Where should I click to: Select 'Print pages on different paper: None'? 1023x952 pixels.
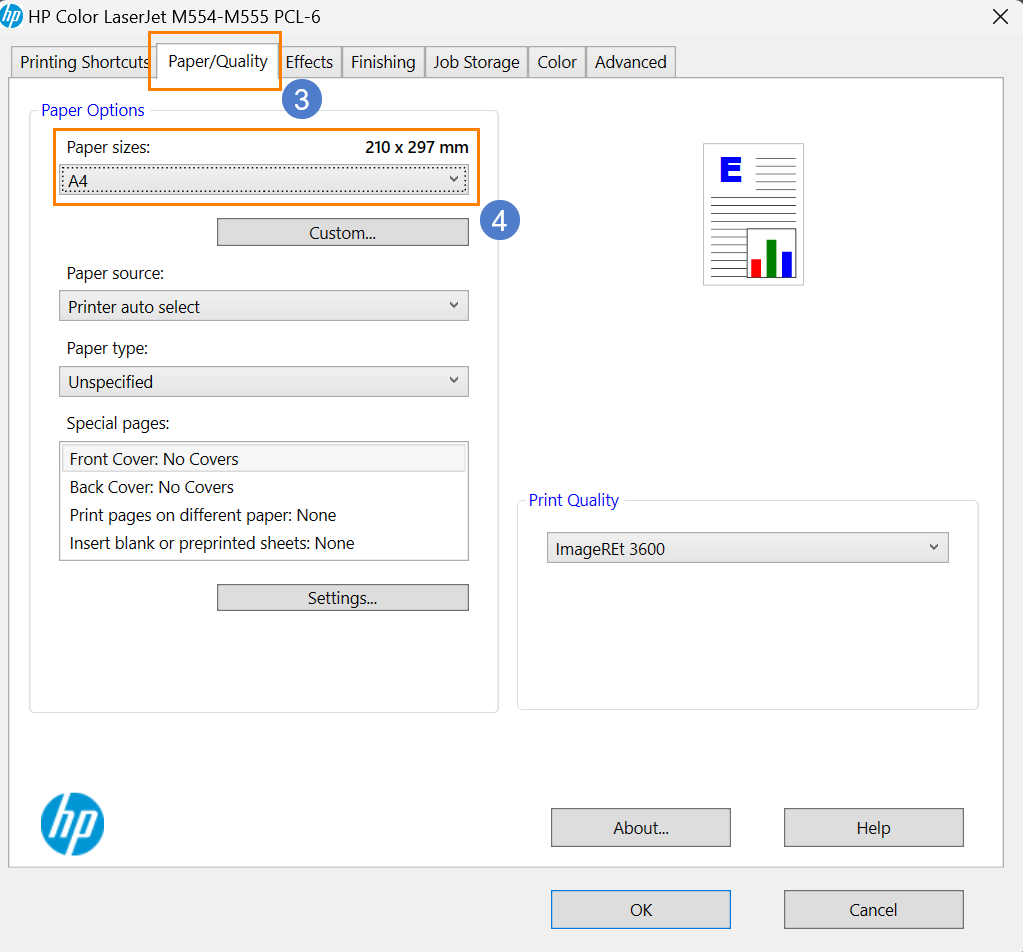click(x=264, y=515)
